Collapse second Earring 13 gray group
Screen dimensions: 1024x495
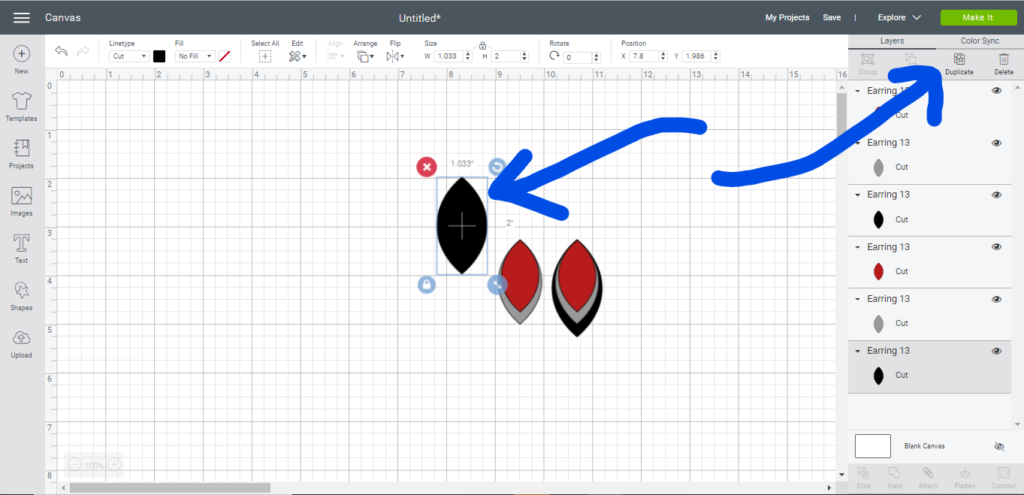tap(857, 142)
